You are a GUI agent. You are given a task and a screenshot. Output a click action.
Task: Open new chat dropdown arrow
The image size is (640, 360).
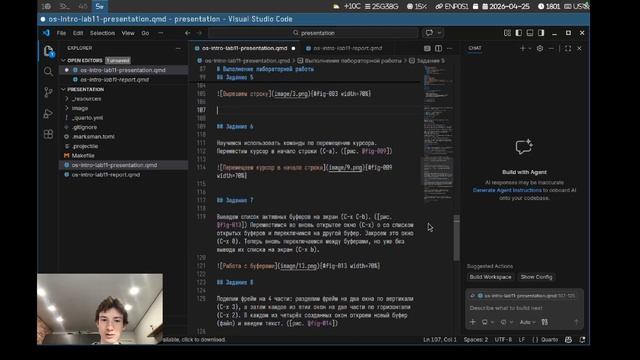[530, 48]
